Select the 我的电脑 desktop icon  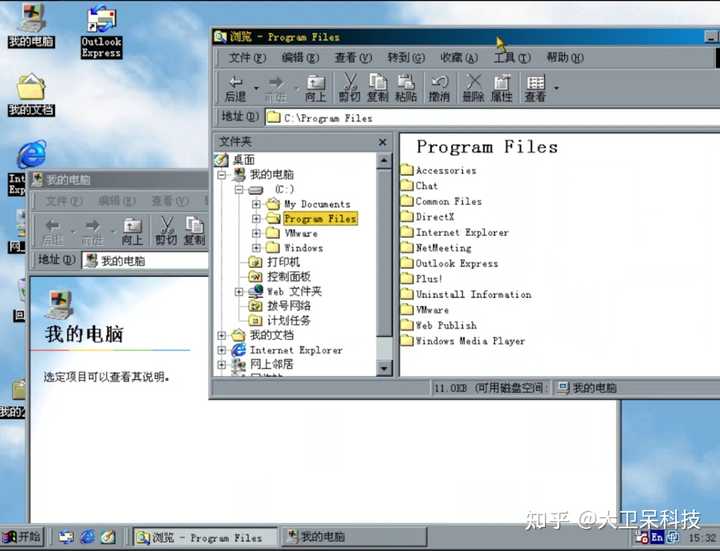pyautogui.click(x=31, y=25)
